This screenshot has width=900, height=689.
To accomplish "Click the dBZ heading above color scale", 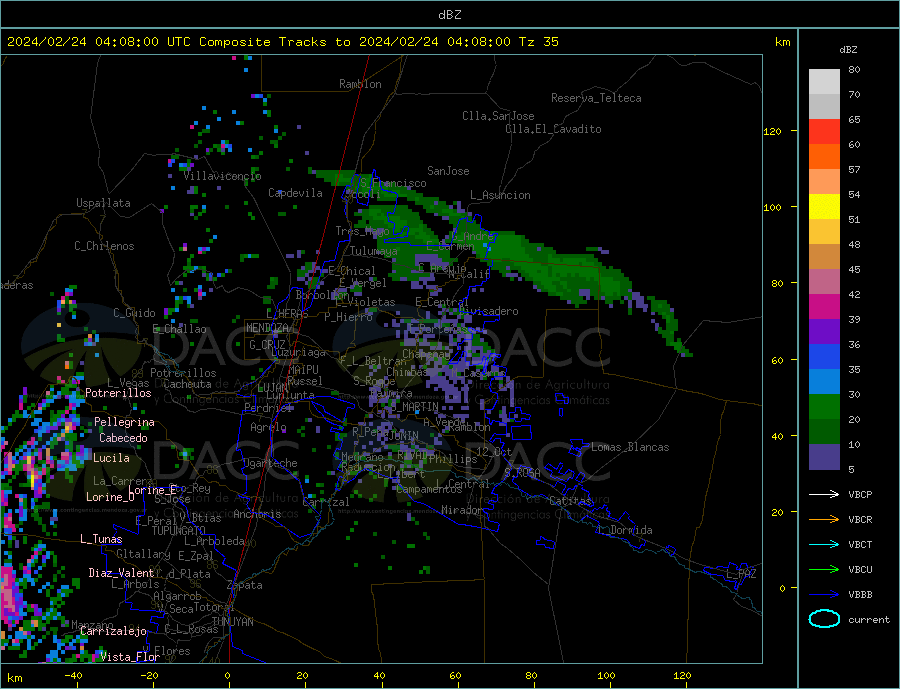I will [848, 50].
